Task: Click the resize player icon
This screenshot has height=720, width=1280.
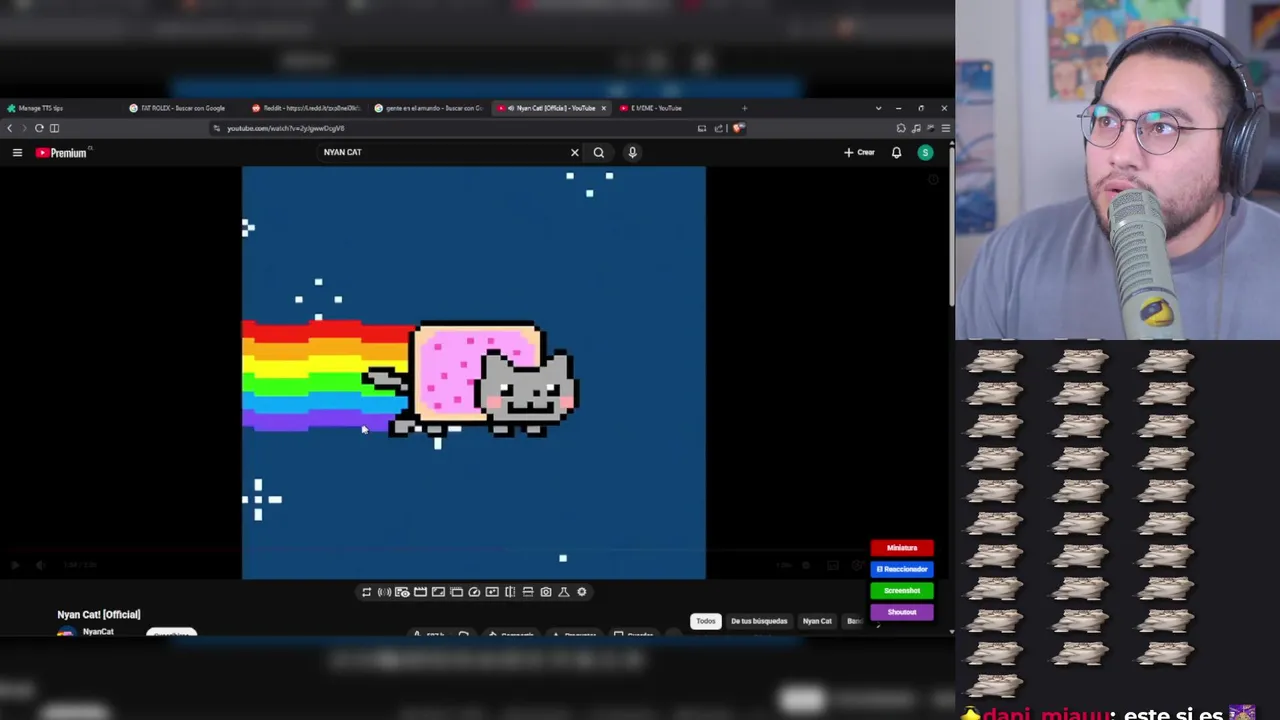Action: pyautogui.click(x=438, y=592)
